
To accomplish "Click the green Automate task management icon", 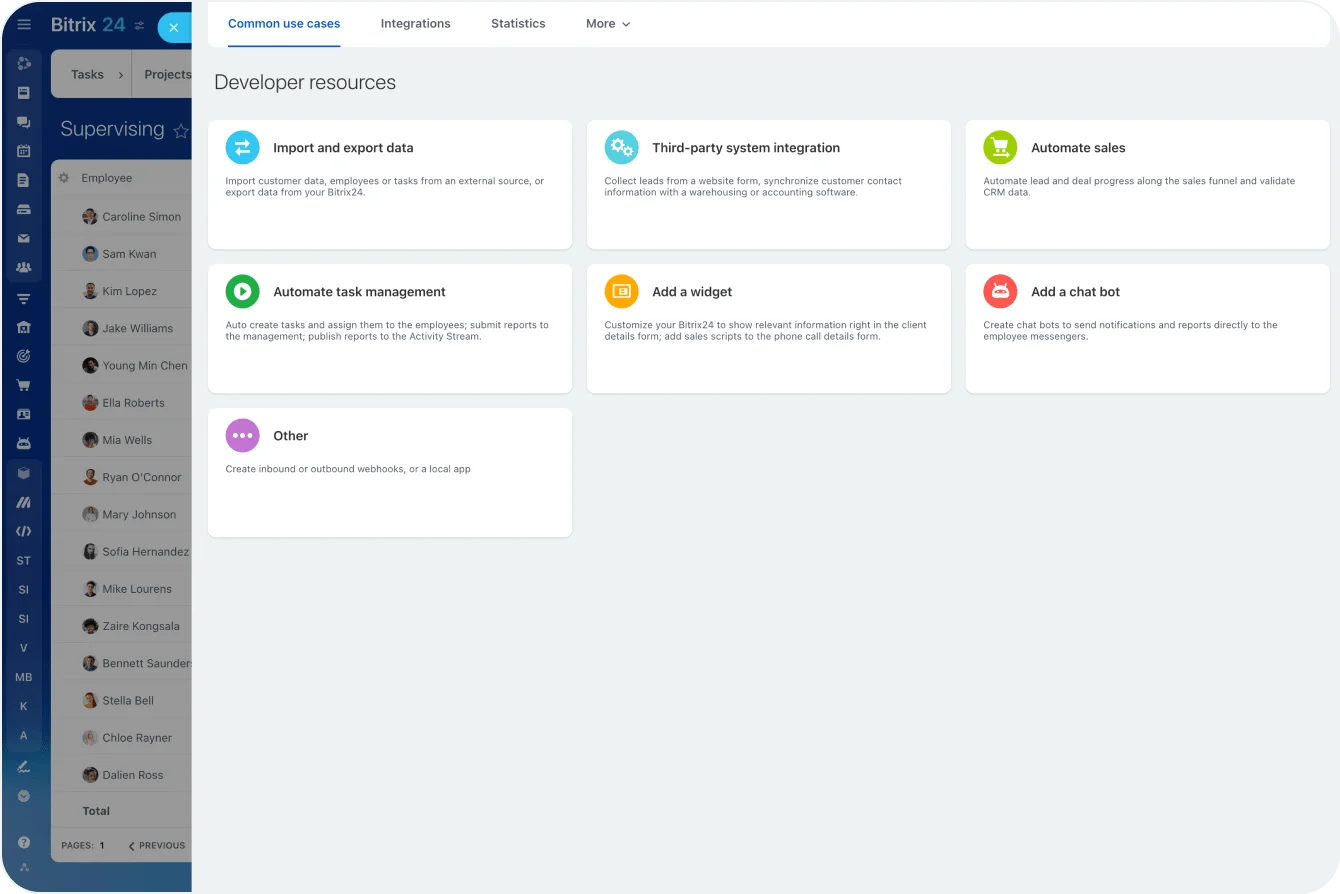I will (x=242, y=292).
